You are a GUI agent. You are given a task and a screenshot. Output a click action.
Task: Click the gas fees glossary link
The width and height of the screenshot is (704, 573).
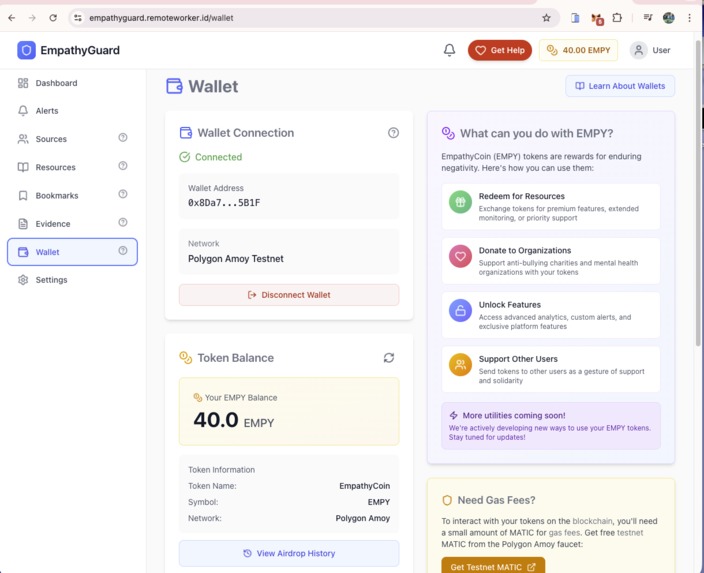pyautogui.click(x=564, y=533)
